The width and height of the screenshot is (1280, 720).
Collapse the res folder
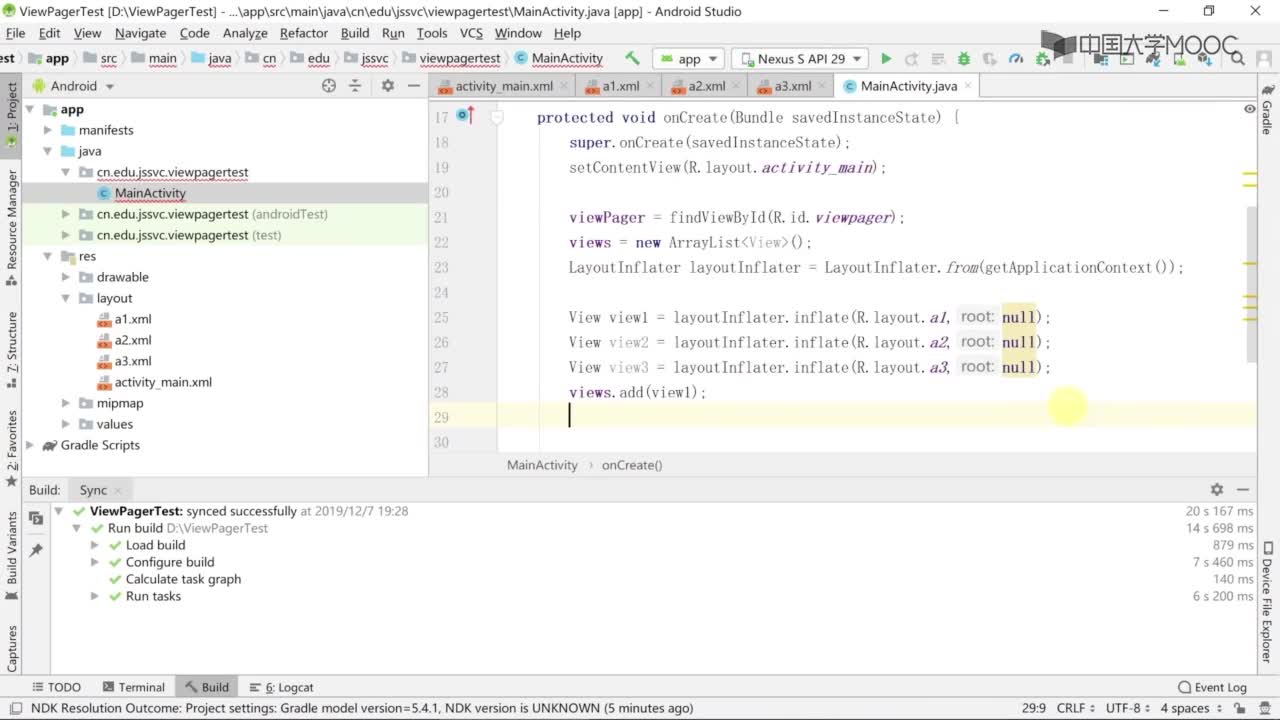coord(48,256)
